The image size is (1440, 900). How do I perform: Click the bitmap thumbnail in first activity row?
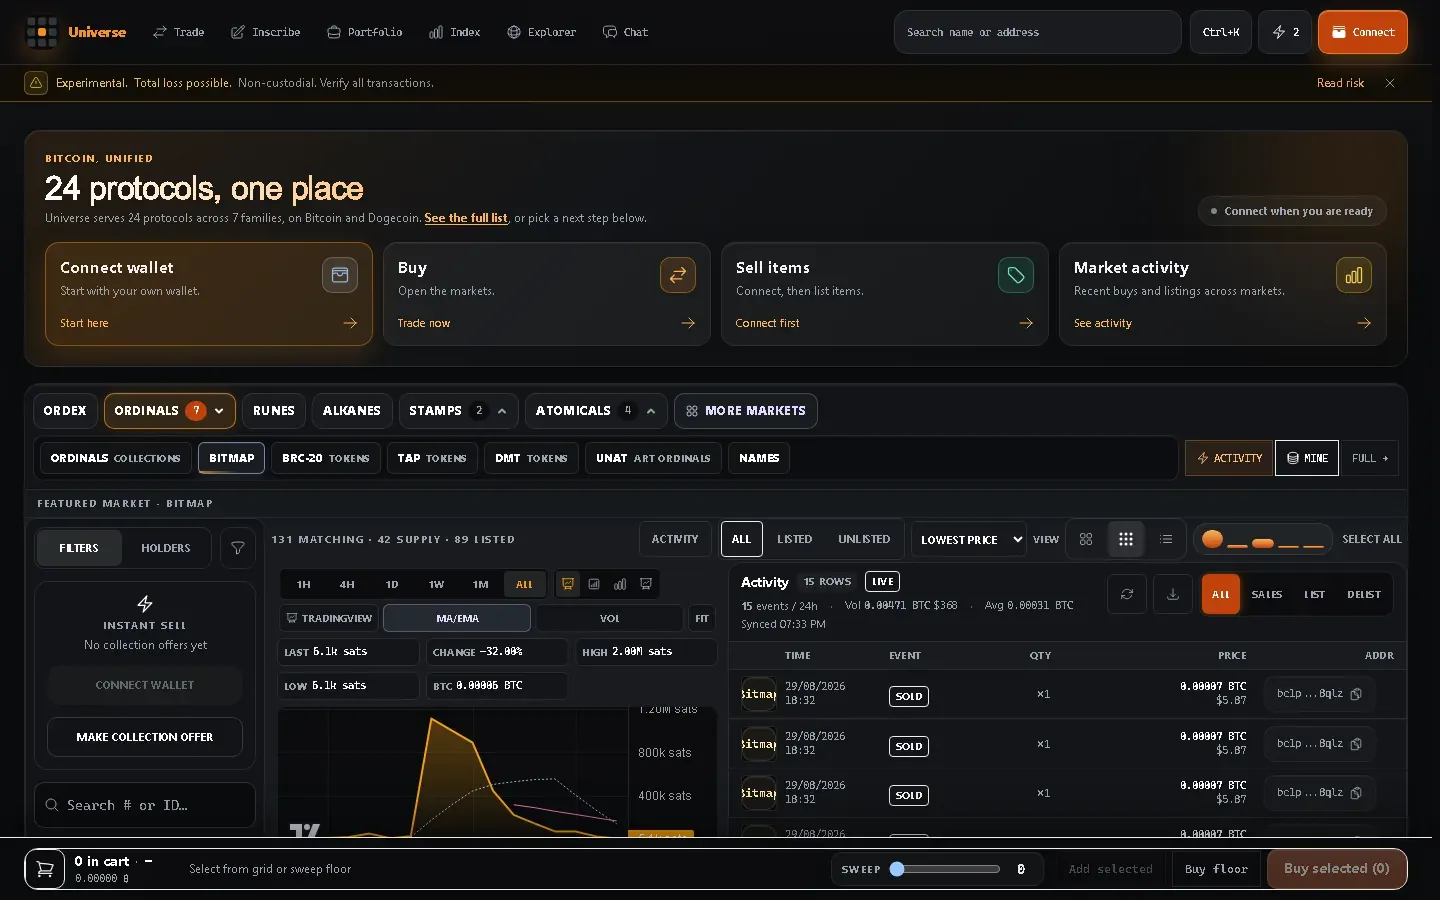(759, 694)
